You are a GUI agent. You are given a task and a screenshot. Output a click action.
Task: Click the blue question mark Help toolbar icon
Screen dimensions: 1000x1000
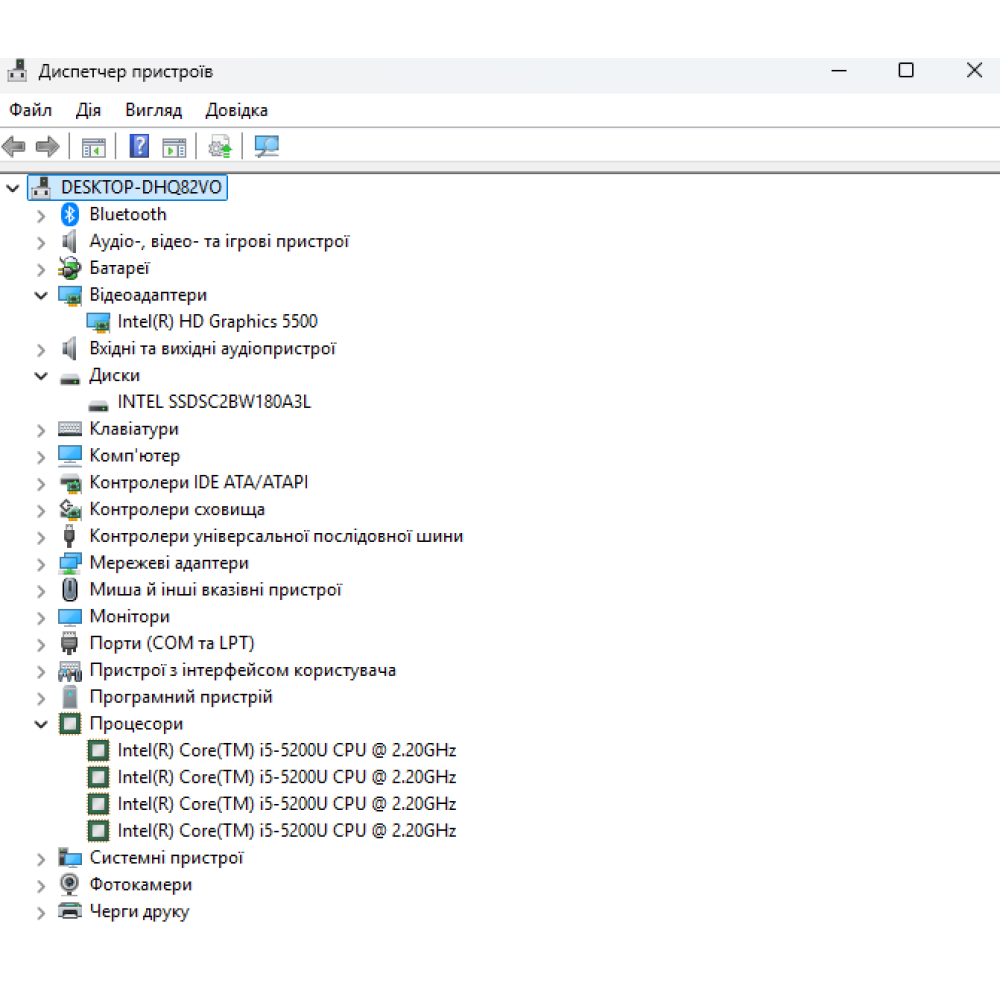pyautogui.click(x=139, y=147)
